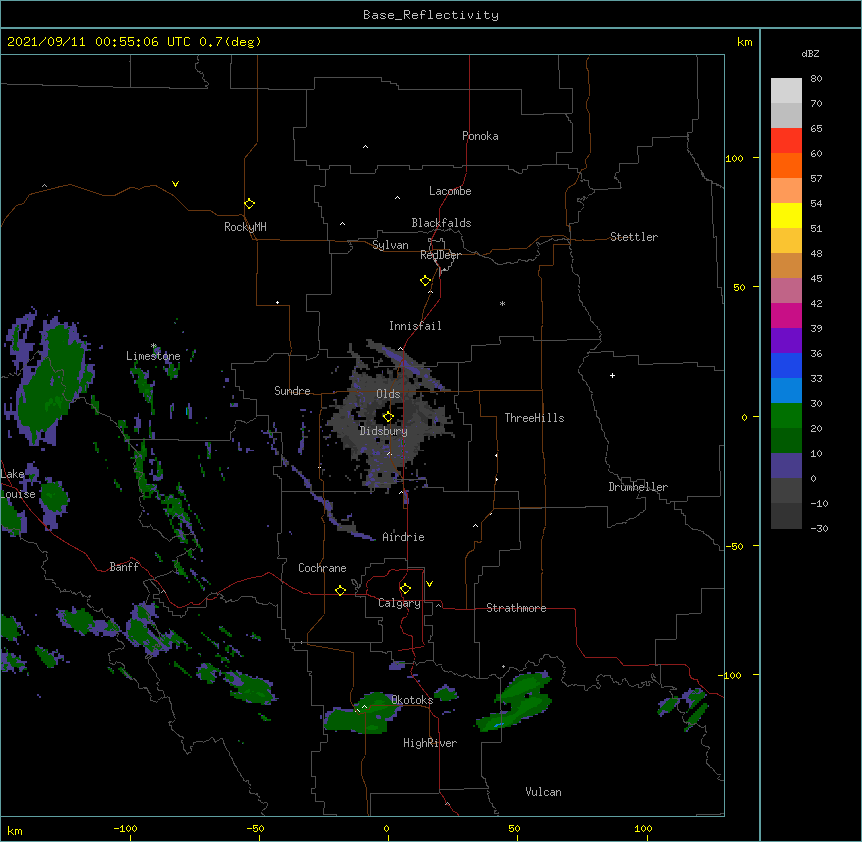Click the Sundre city label
This screenshot has height=842, width=862.
292,391
